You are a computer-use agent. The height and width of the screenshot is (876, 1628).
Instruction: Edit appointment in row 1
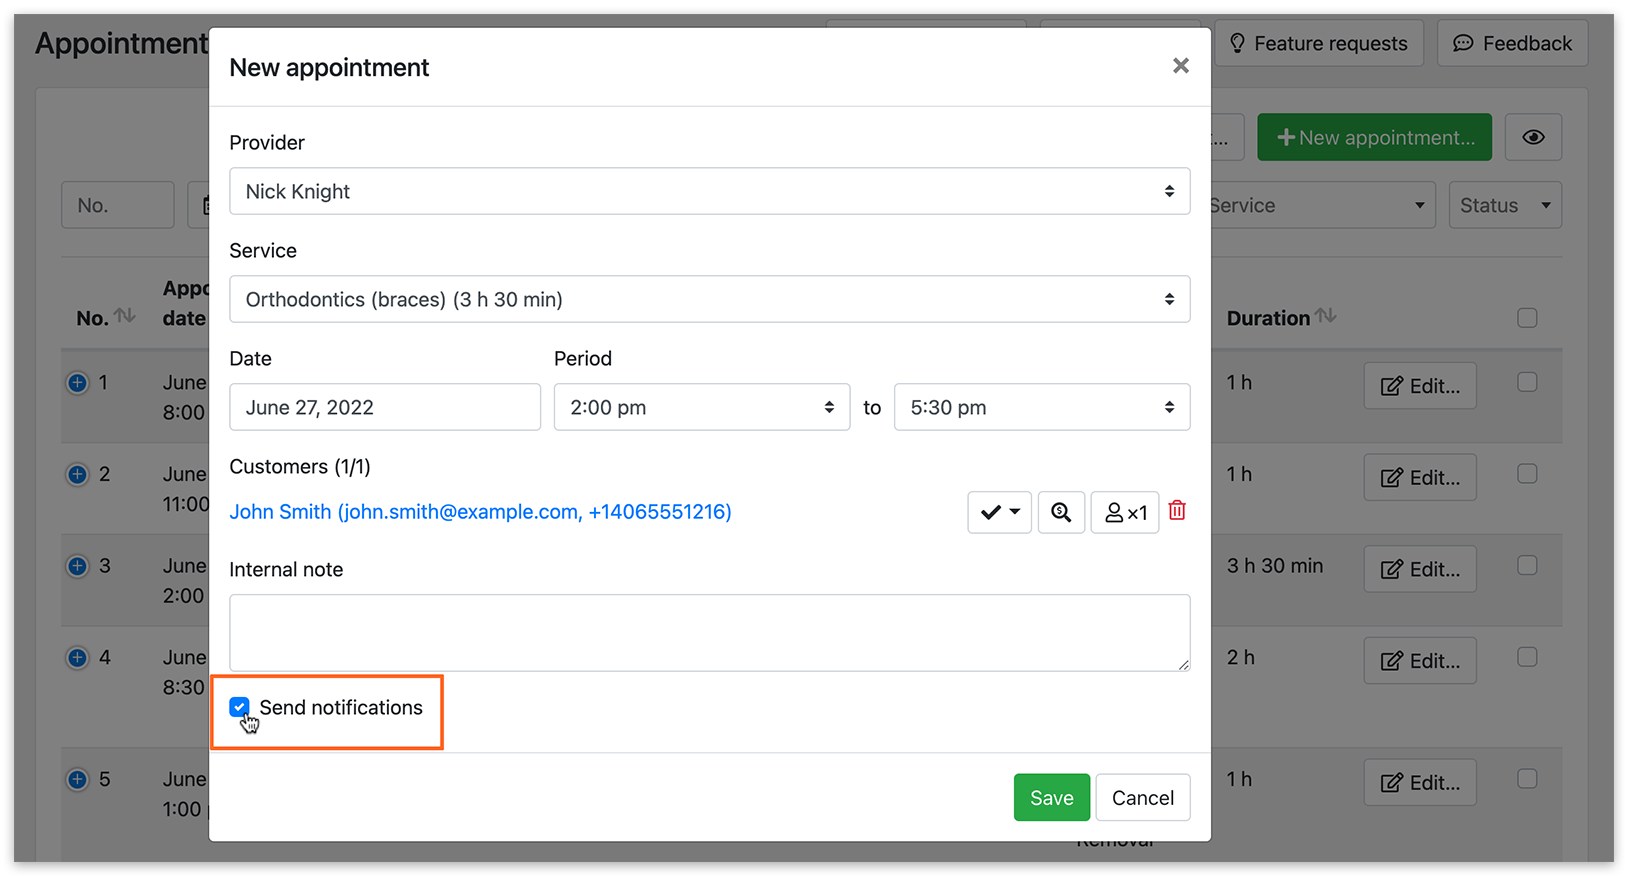(x=1420, y=386)
